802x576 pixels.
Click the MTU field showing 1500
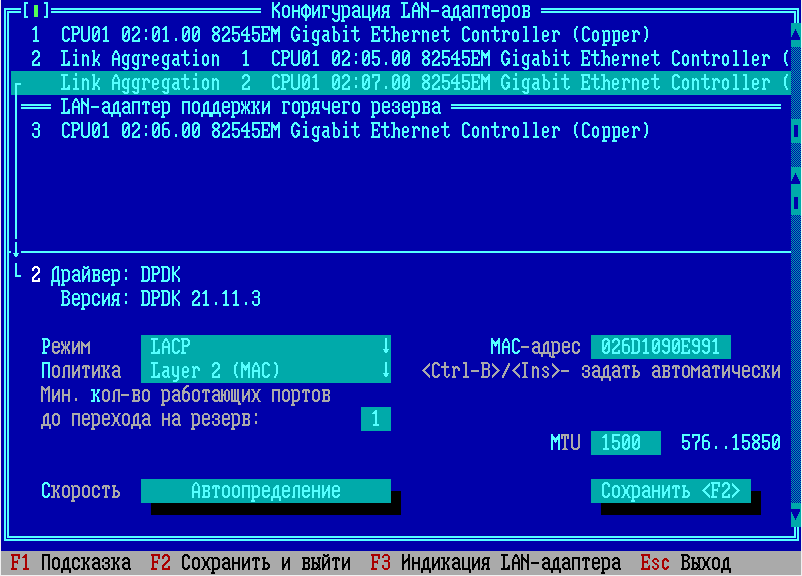[x=625, y=443]
